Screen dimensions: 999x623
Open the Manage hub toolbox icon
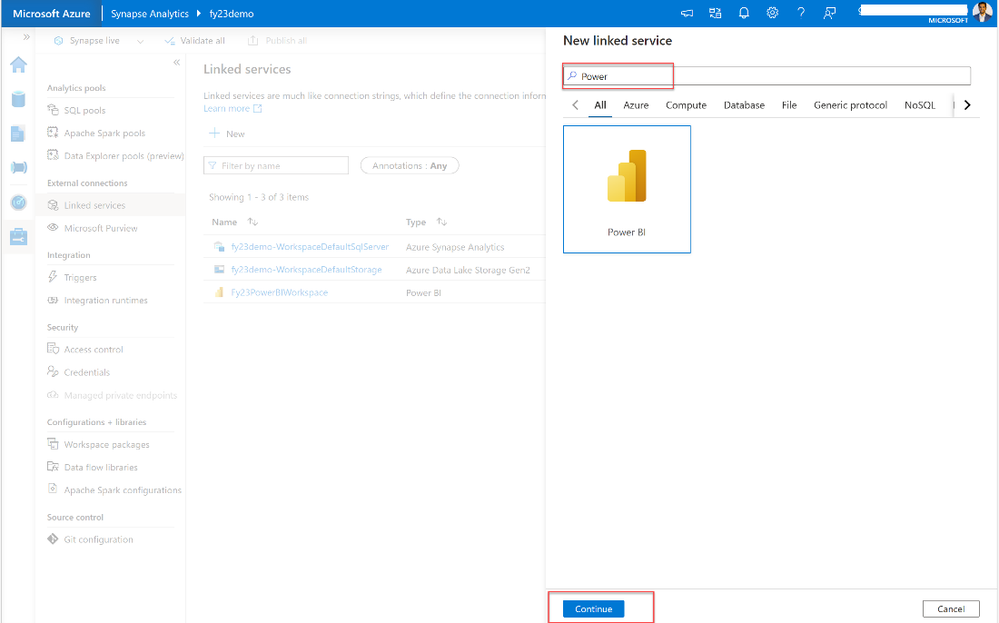(x=18, y=236)
